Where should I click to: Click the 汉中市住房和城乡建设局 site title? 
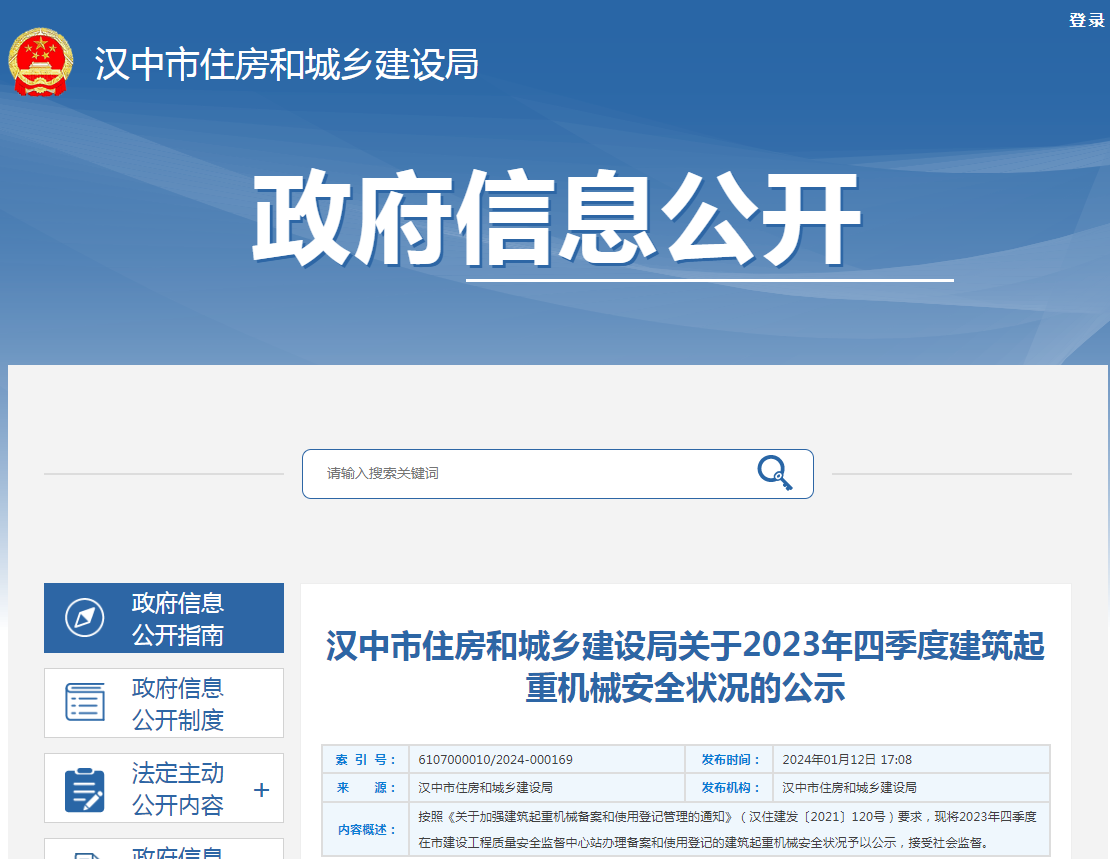(287, 64)
